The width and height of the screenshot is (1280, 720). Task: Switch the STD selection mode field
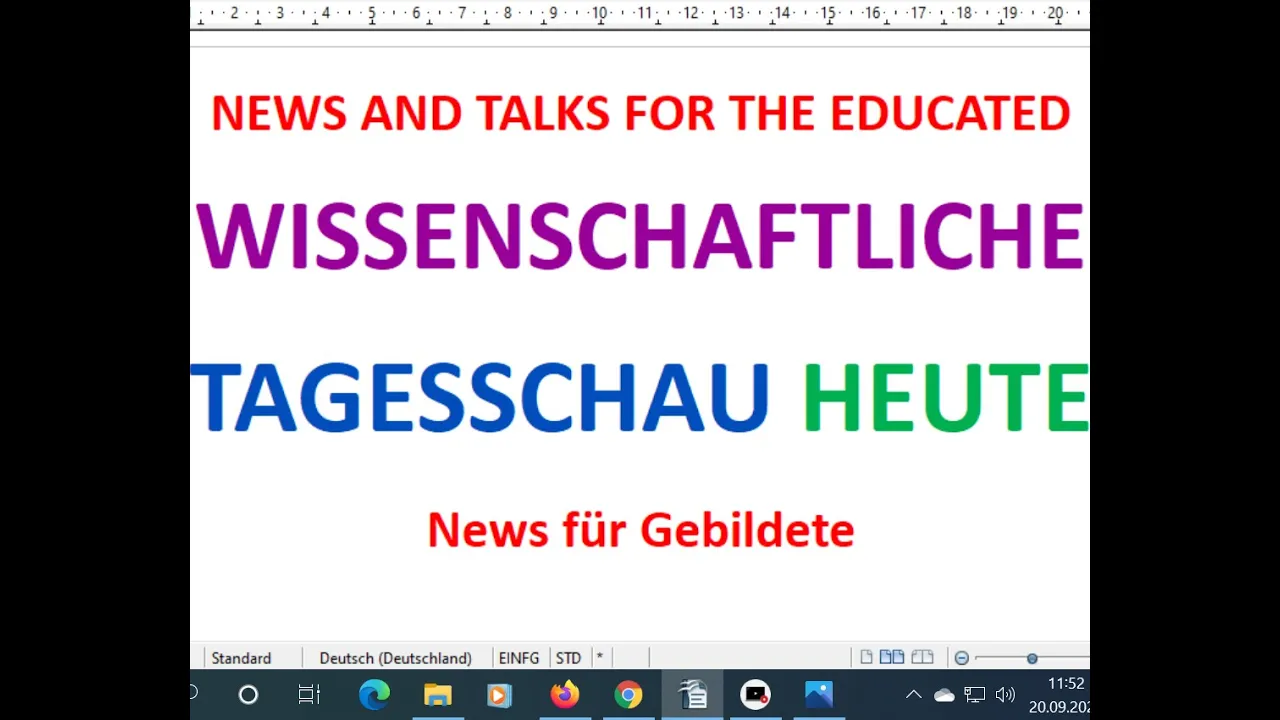coord(569,658)
